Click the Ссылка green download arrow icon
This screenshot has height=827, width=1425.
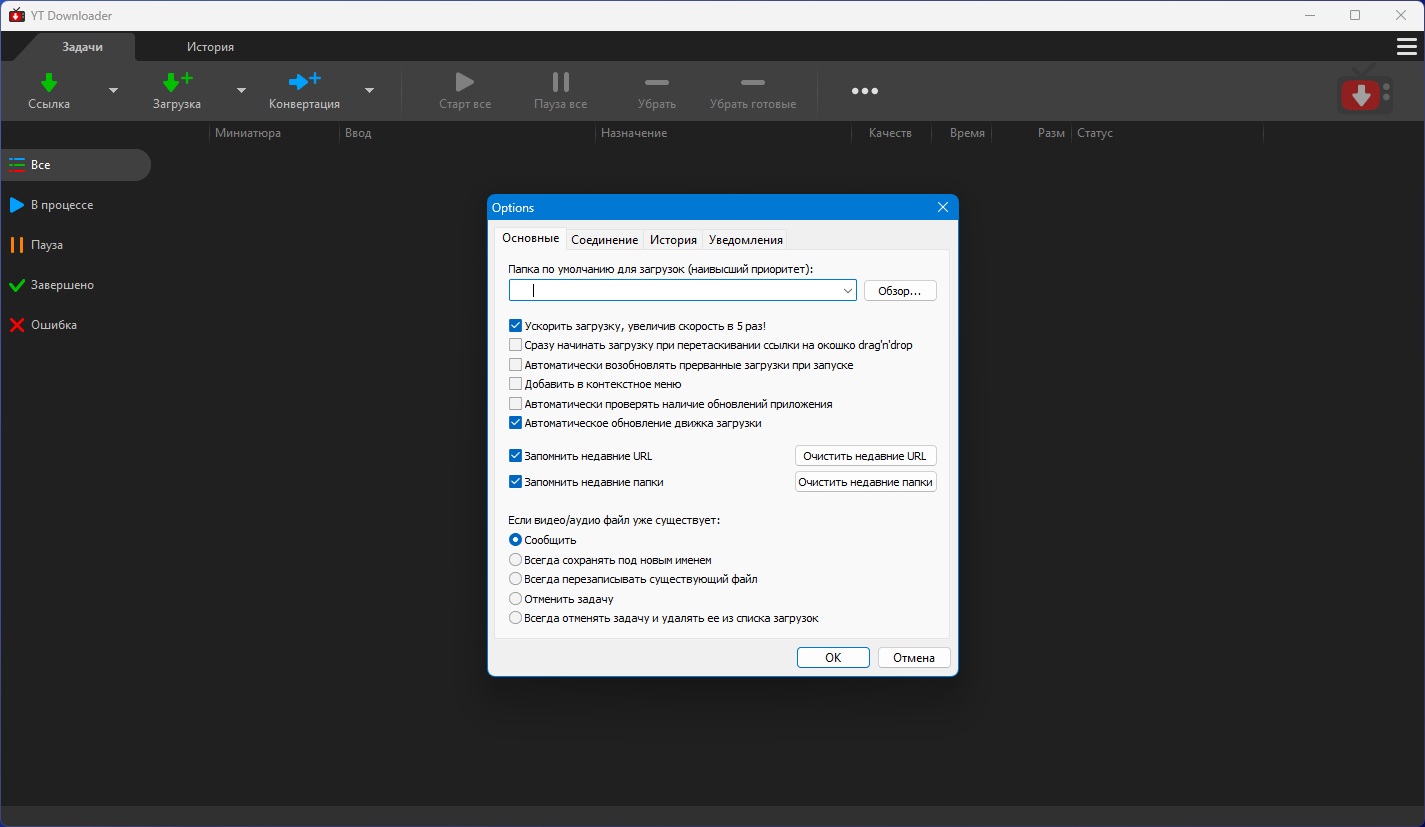49,82
